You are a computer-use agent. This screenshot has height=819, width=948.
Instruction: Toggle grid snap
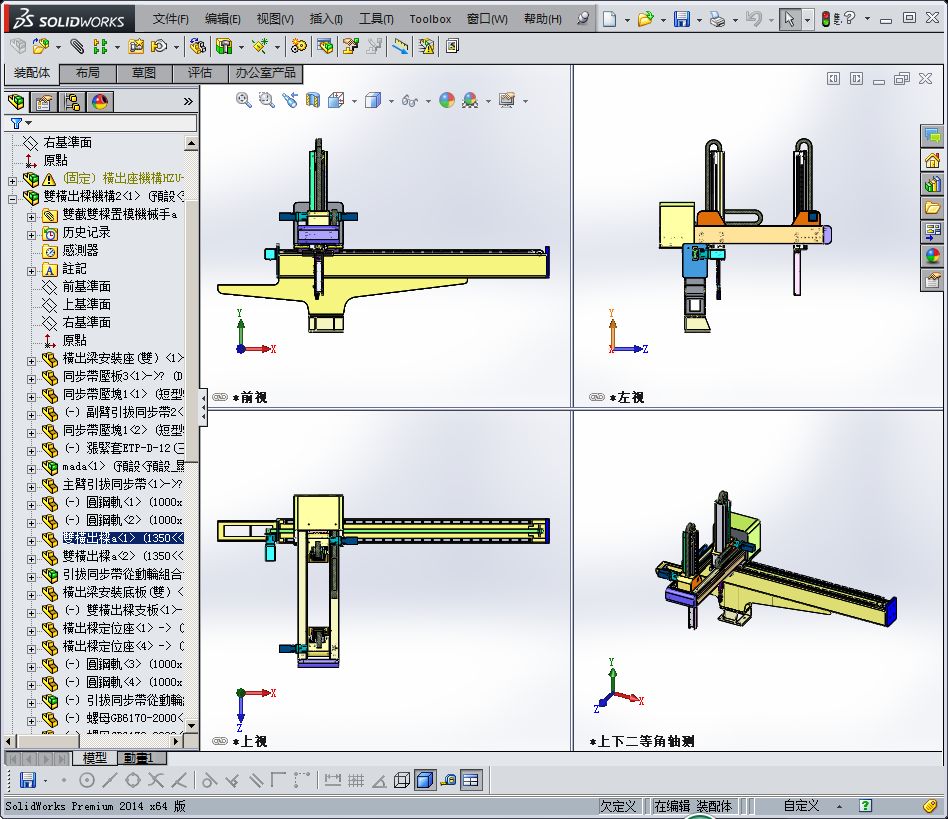pyautogui.click(x=356, y=780)
